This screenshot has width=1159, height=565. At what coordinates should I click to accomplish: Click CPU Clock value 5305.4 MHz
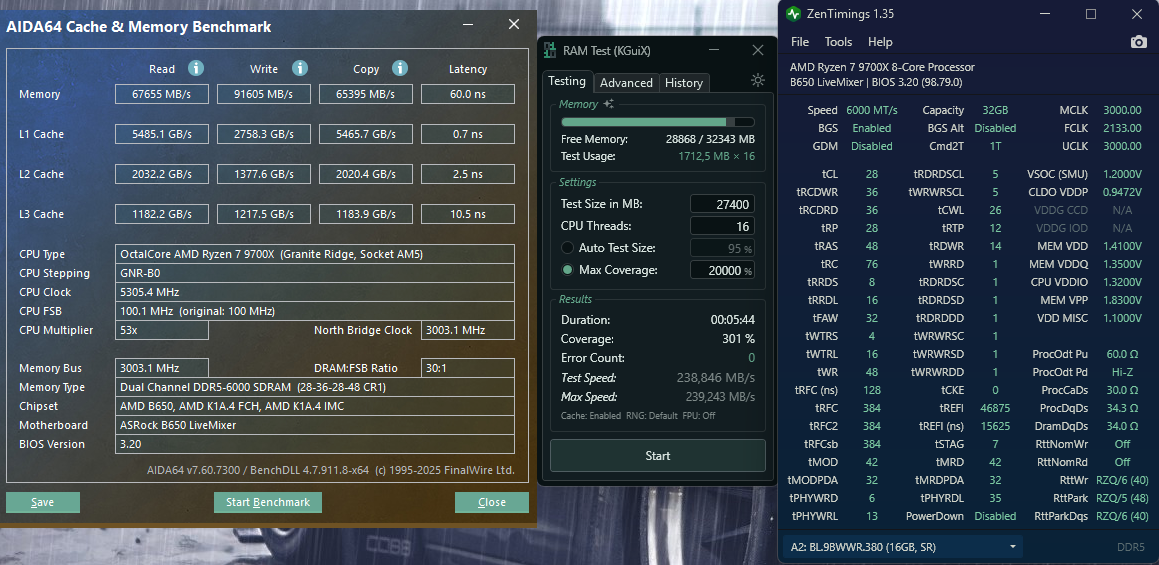[315, 292]
